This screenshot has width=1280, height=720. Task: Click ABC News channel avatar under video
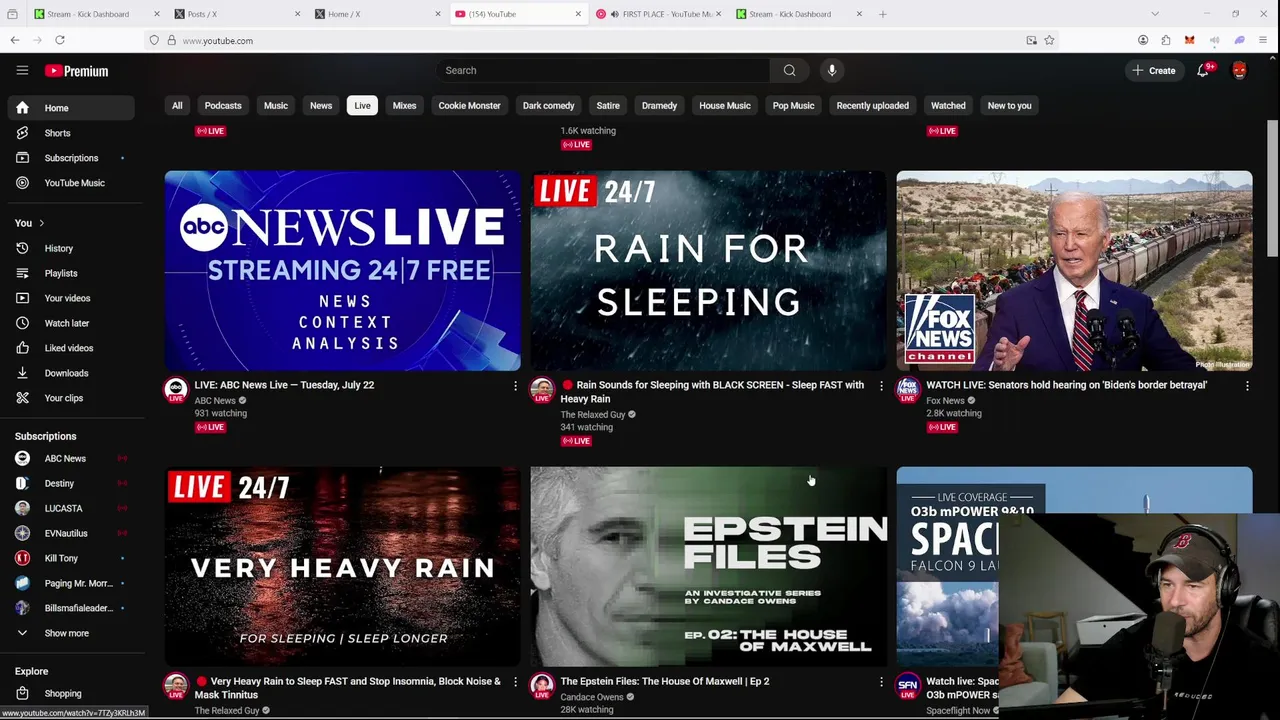pos(176,390)
